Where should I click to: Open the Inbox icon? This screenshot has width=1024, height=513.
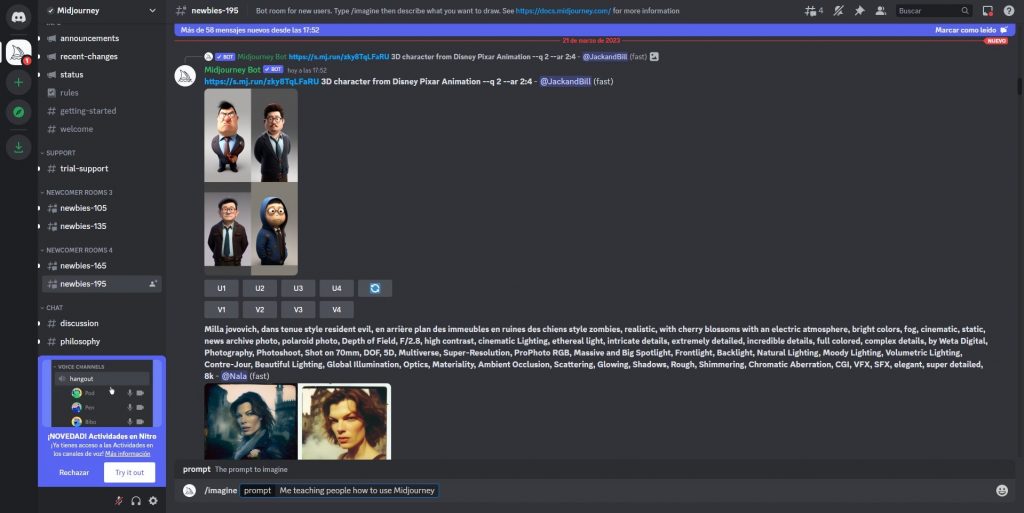point(987,10)
